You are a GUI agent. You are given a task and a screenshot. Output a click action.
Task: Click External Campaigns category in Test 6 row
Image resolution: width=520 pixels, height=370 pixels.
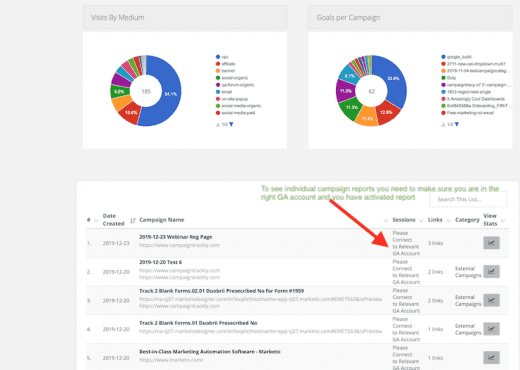468,272
